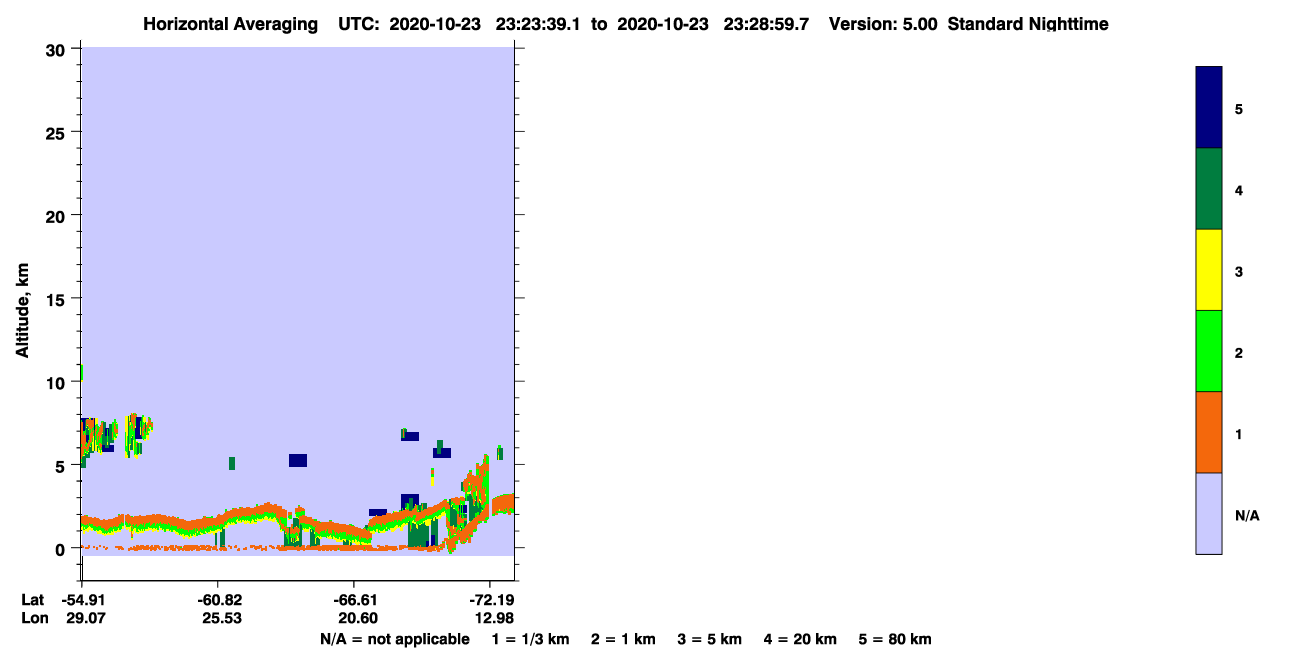Click the '4 = 20 km' legend text

800,640
